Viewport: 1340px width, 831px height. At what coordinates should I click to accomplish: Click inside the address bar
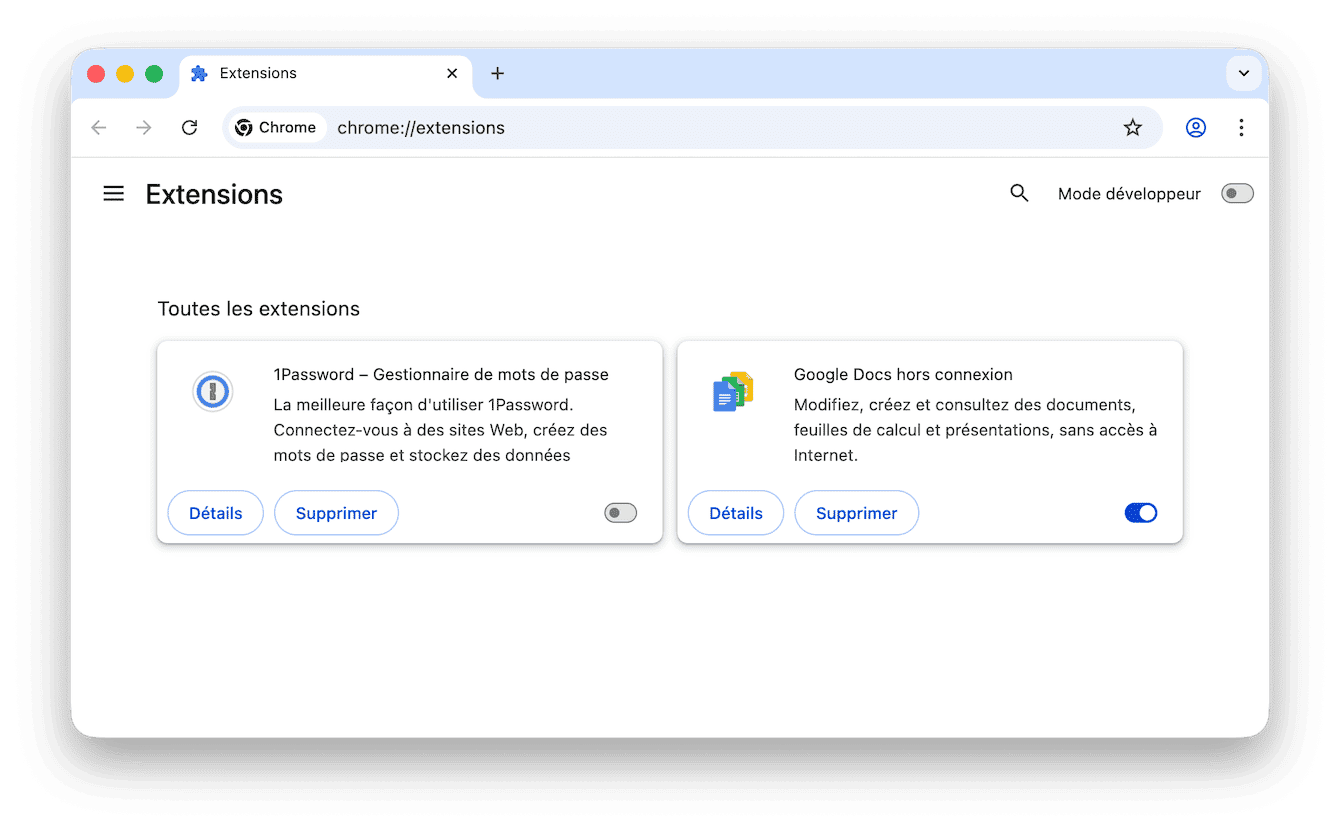click(x=600, y=127)
